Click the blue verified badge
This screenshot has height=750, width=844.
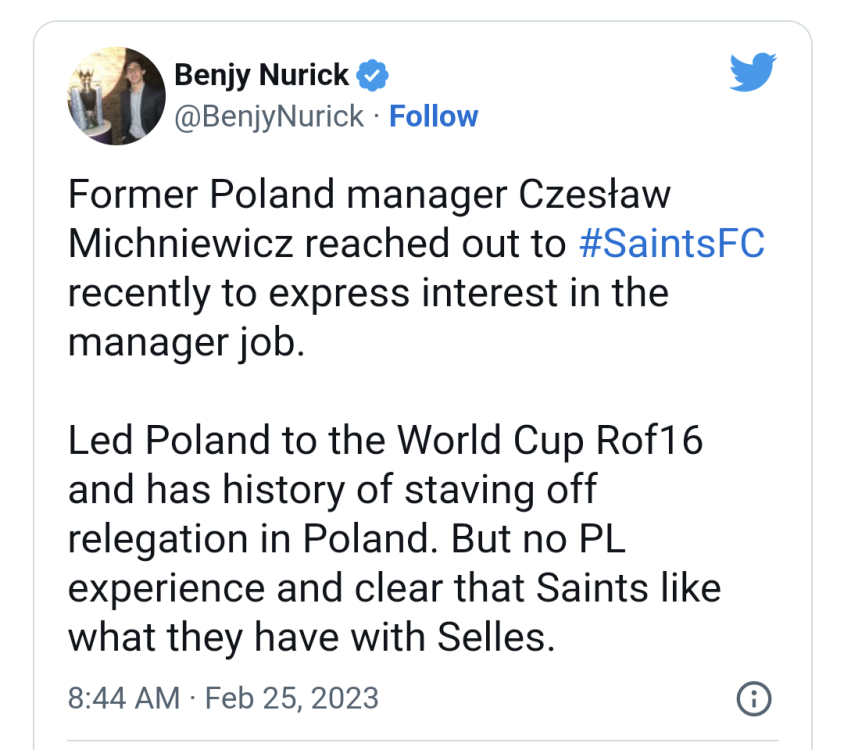(373, 75)
